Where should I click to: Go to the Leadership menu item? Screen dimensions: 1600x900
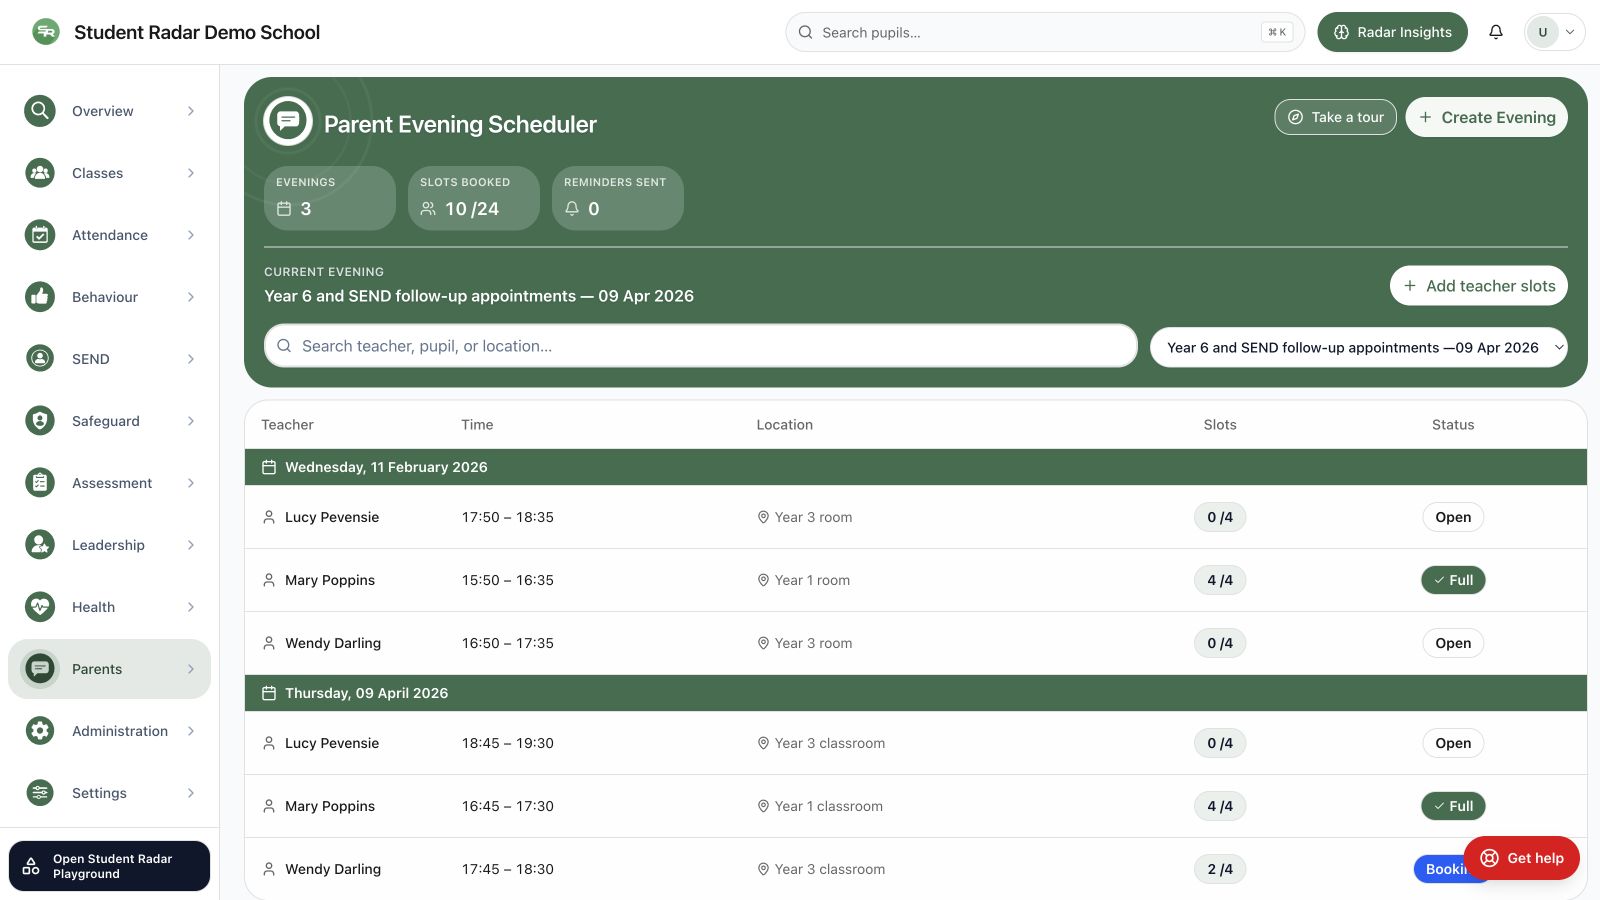coord(110,545)
